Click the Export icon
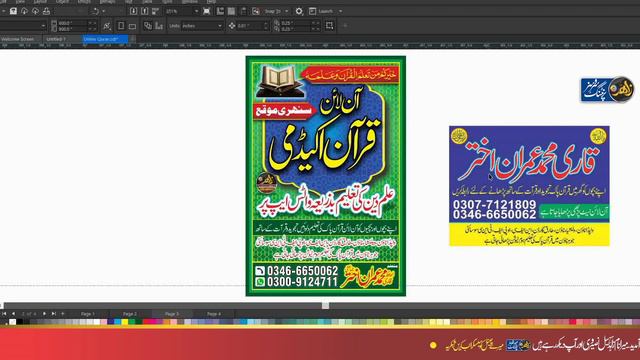This screenshot has width=640, height=360. pyautogui.click(x=144, y=11)
